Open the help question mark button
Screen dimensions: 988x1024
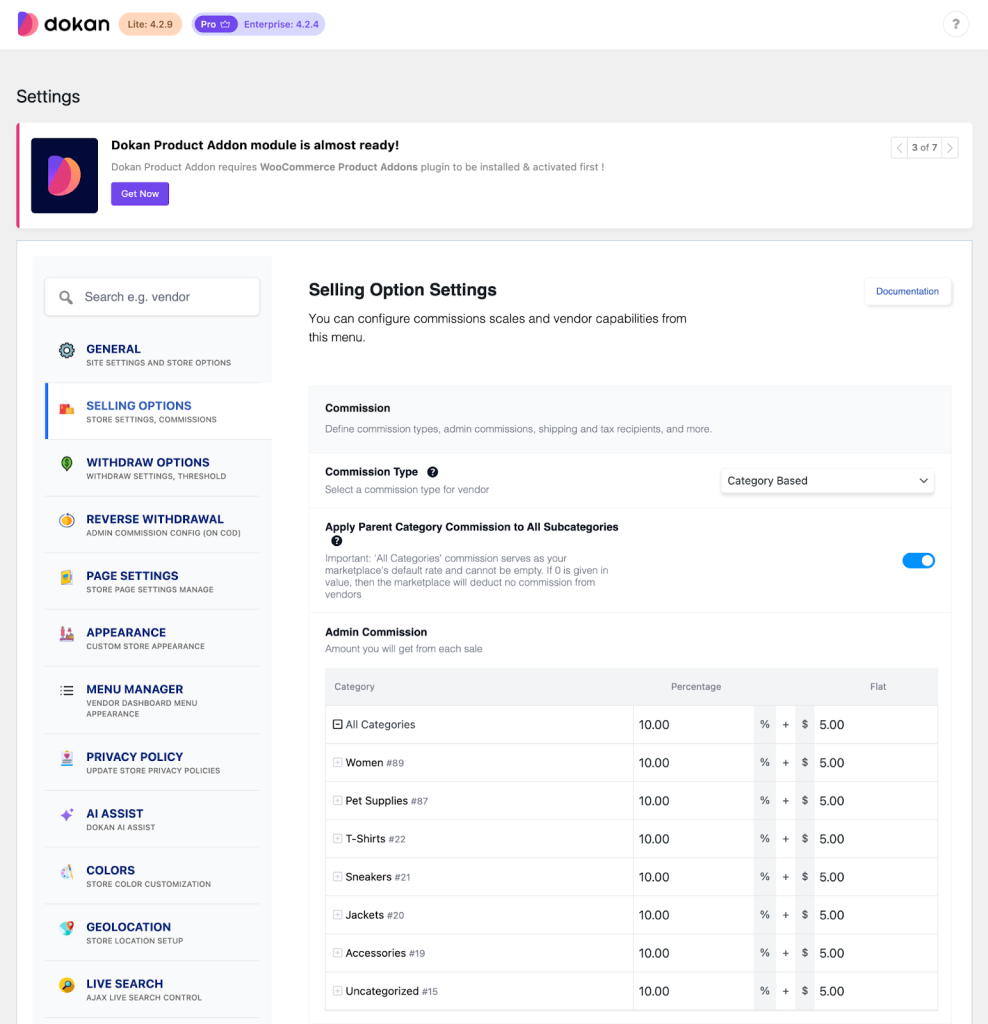(x=955, y=24)
